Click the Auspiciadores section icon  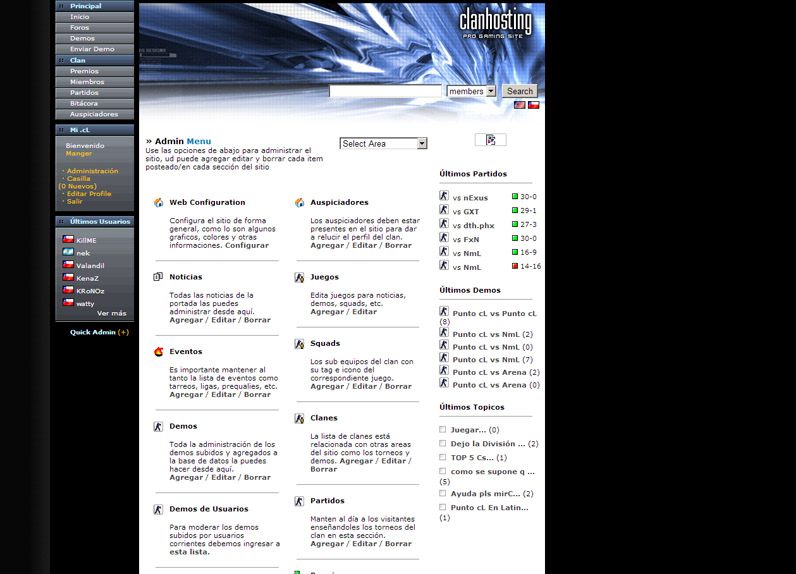[x=300, y=202]
